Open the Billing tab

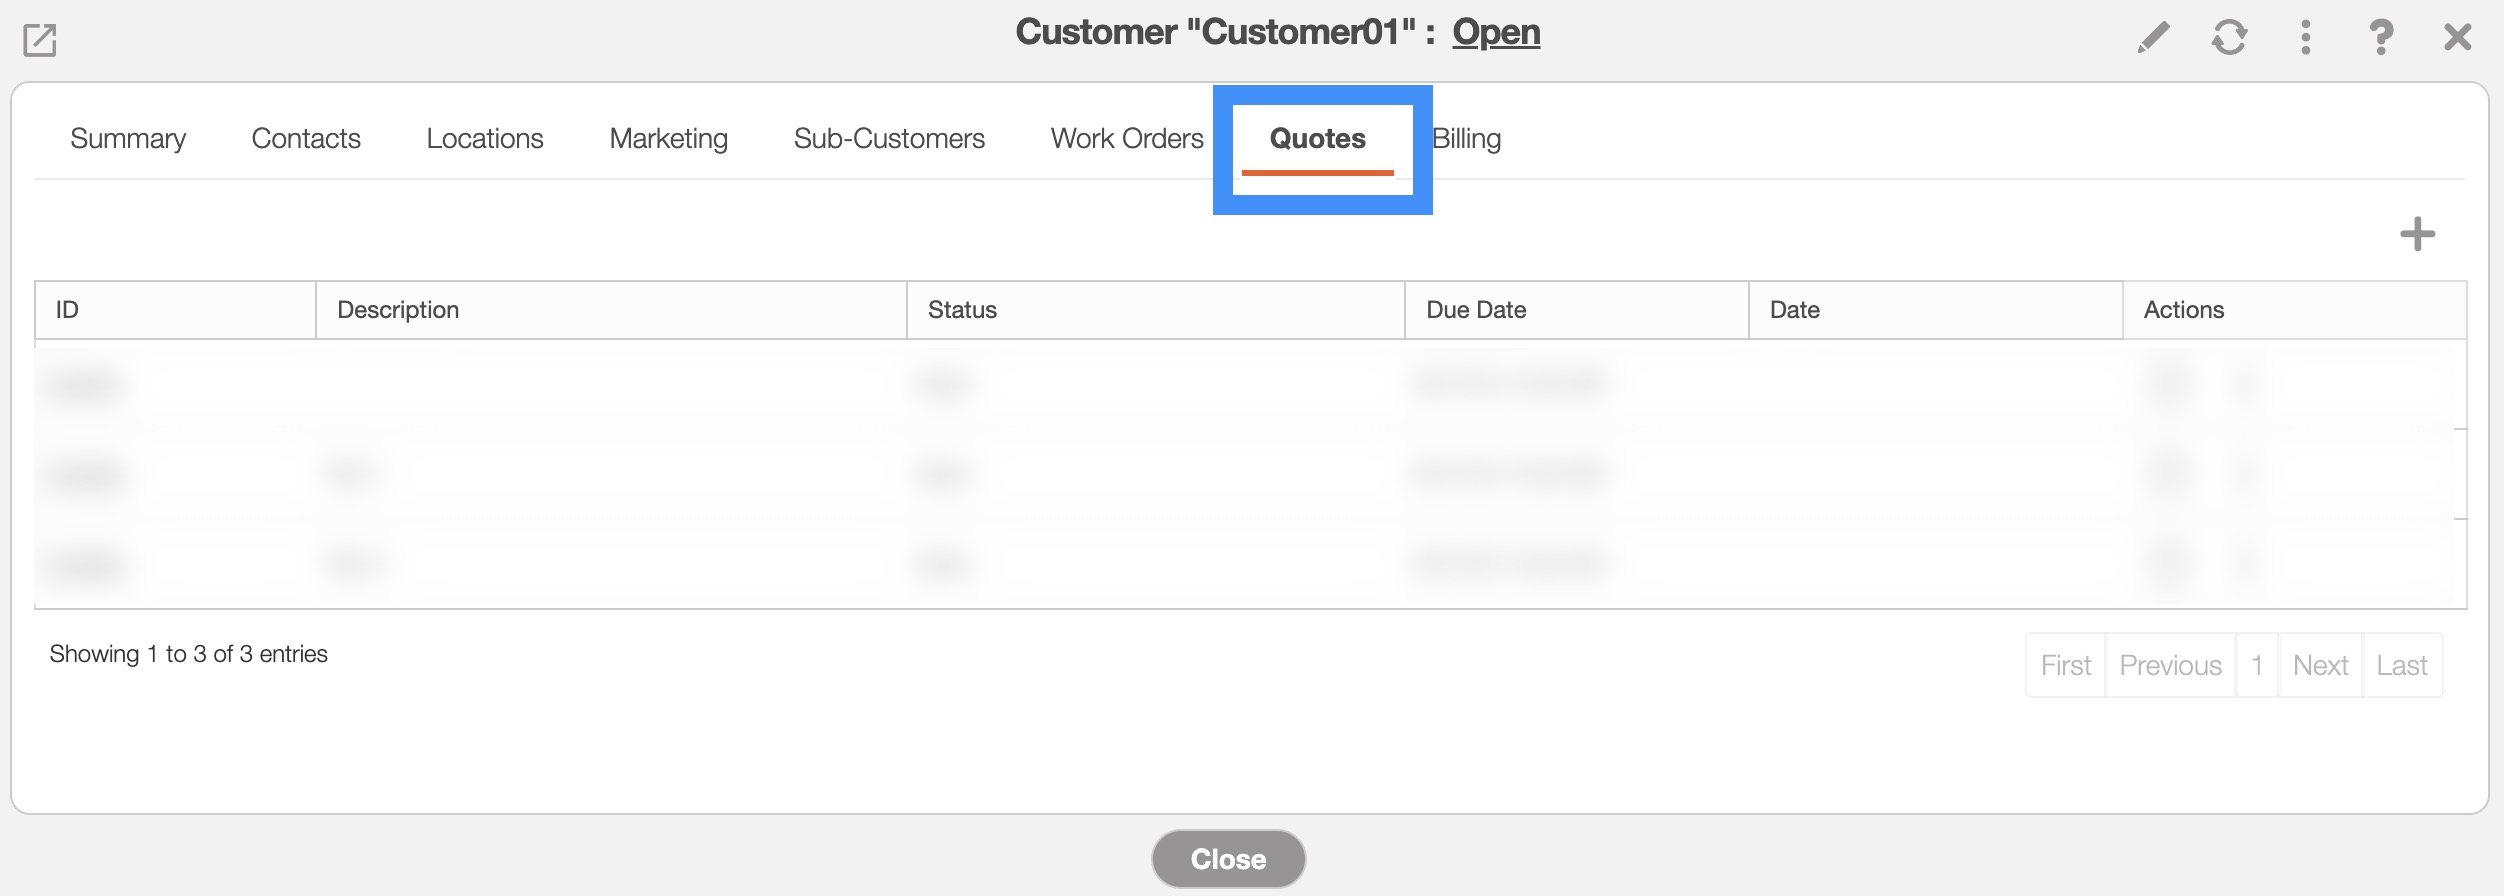point(1467,139)
